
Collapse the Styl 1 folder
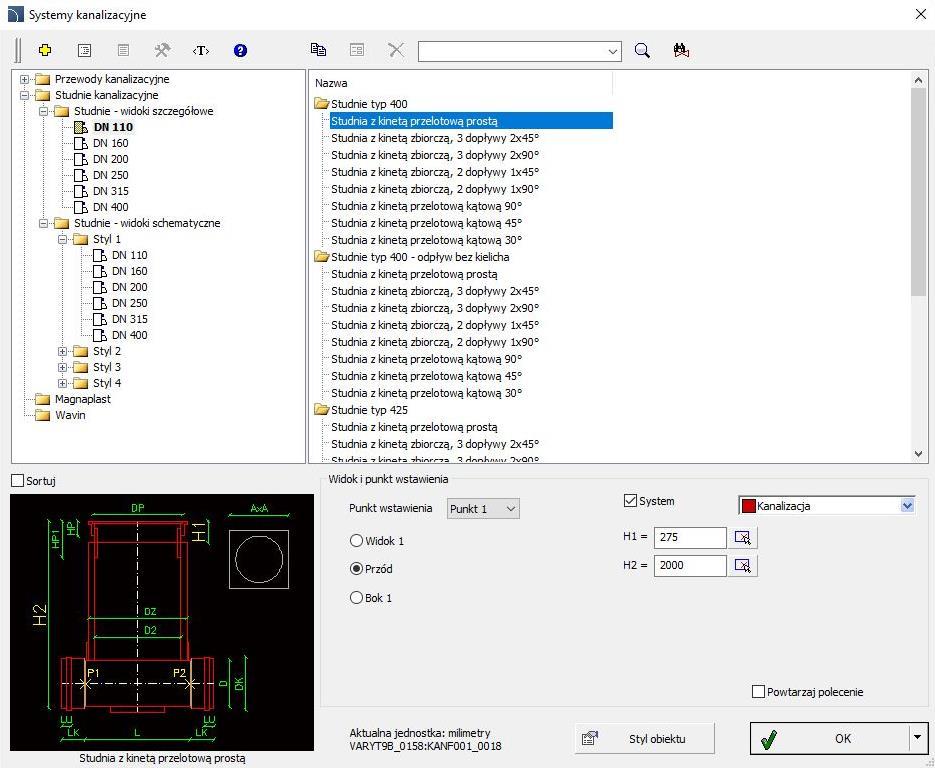pyautogui.click(x=63, y=239)
